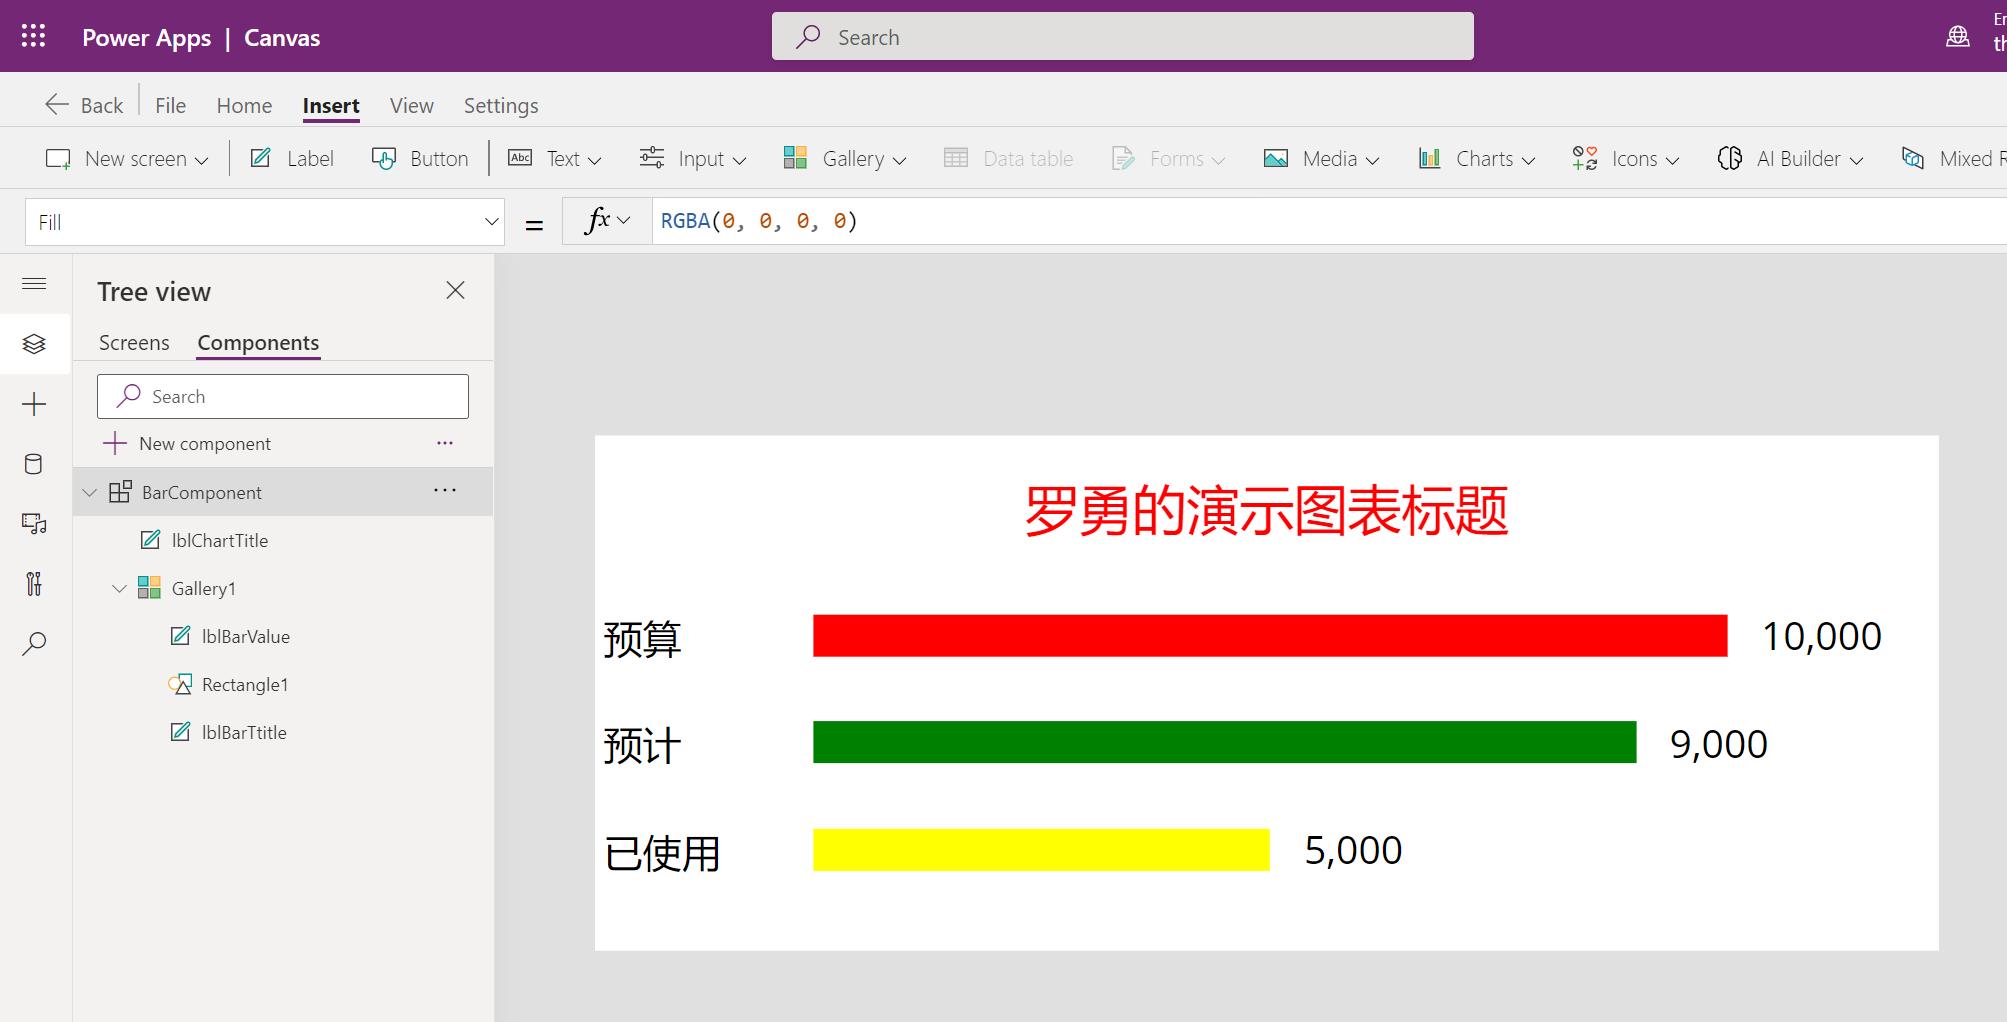The image size is (2007, 1022).
Task: Click New component
Action: [187, 443]
